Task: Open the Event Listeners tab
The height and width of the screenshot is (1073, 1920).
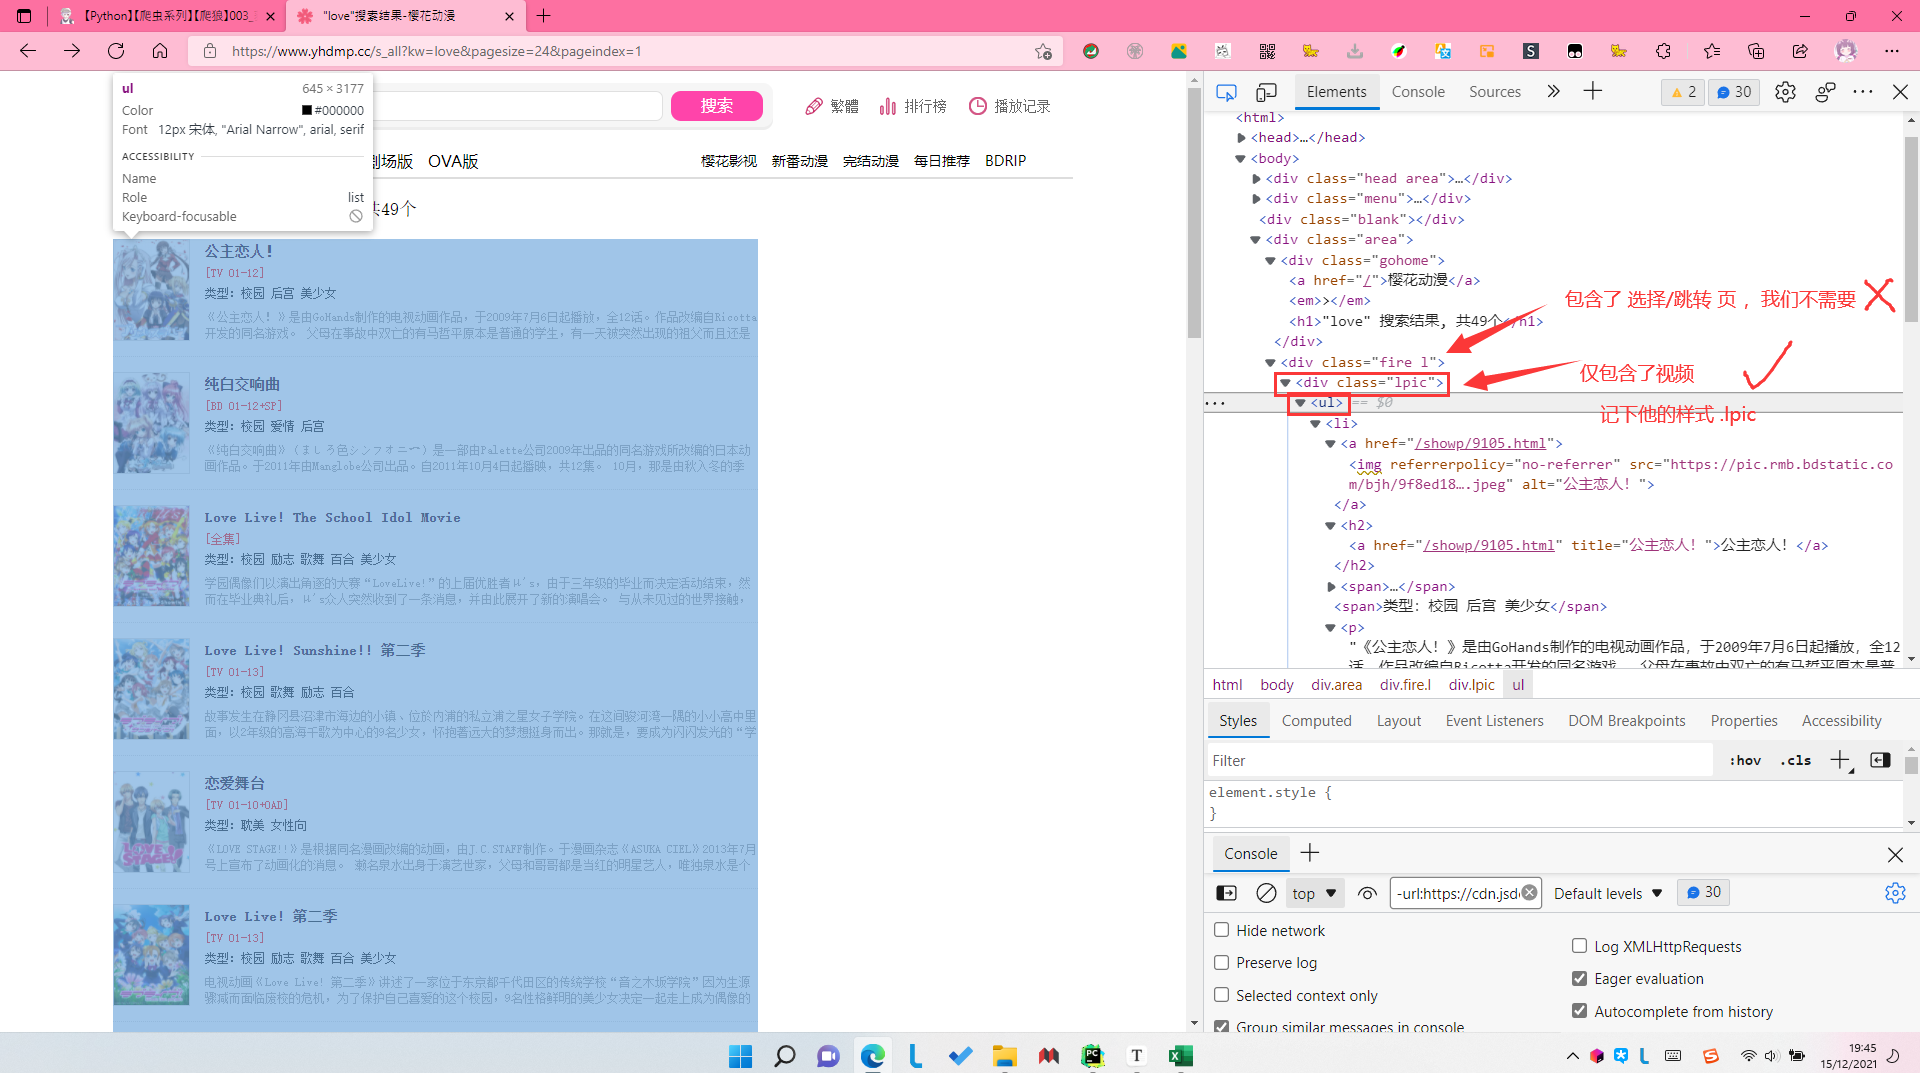Action: 1494,721
